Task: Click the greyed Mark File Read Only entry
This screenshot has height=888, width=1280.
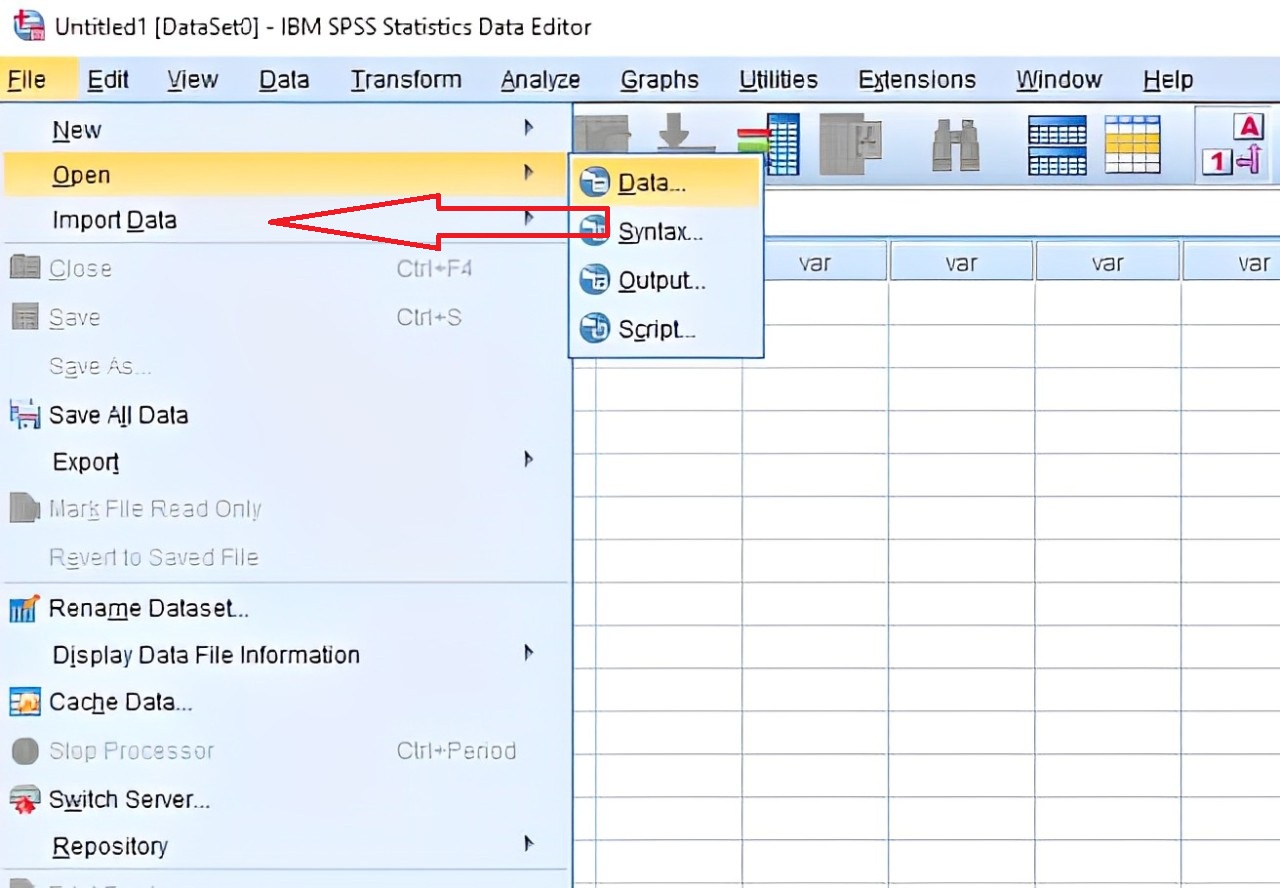Action: click(285, 509)
